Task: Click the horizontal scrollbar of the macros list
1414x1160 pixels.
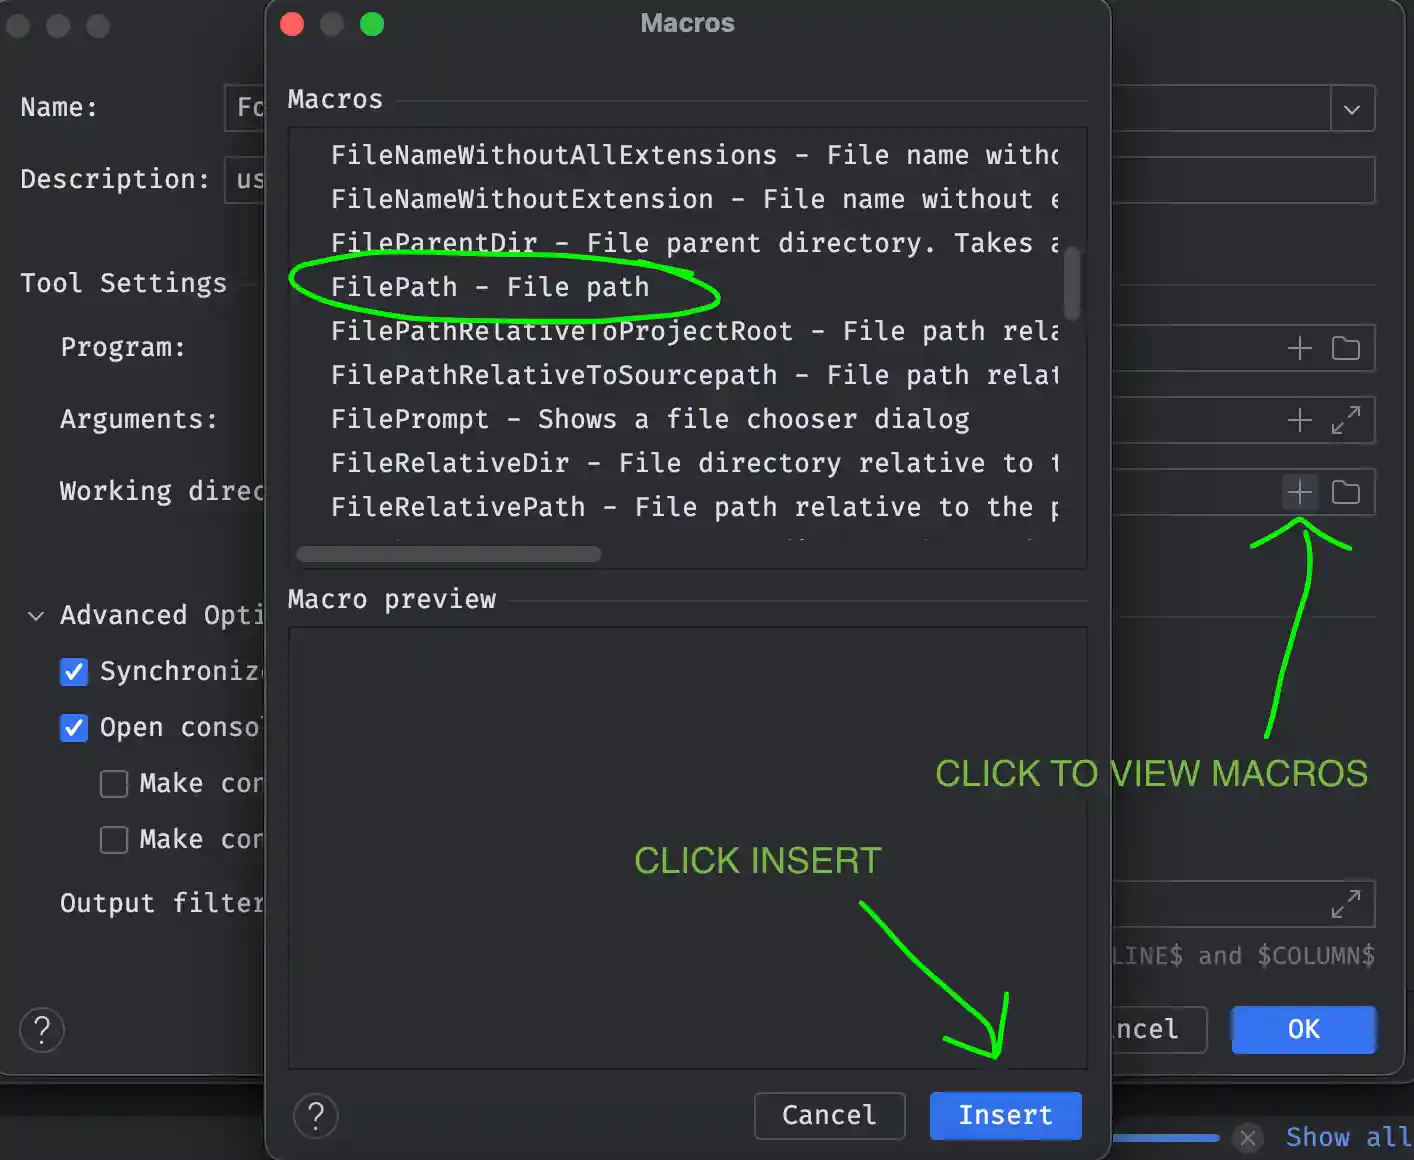Action: pos(449,554)
